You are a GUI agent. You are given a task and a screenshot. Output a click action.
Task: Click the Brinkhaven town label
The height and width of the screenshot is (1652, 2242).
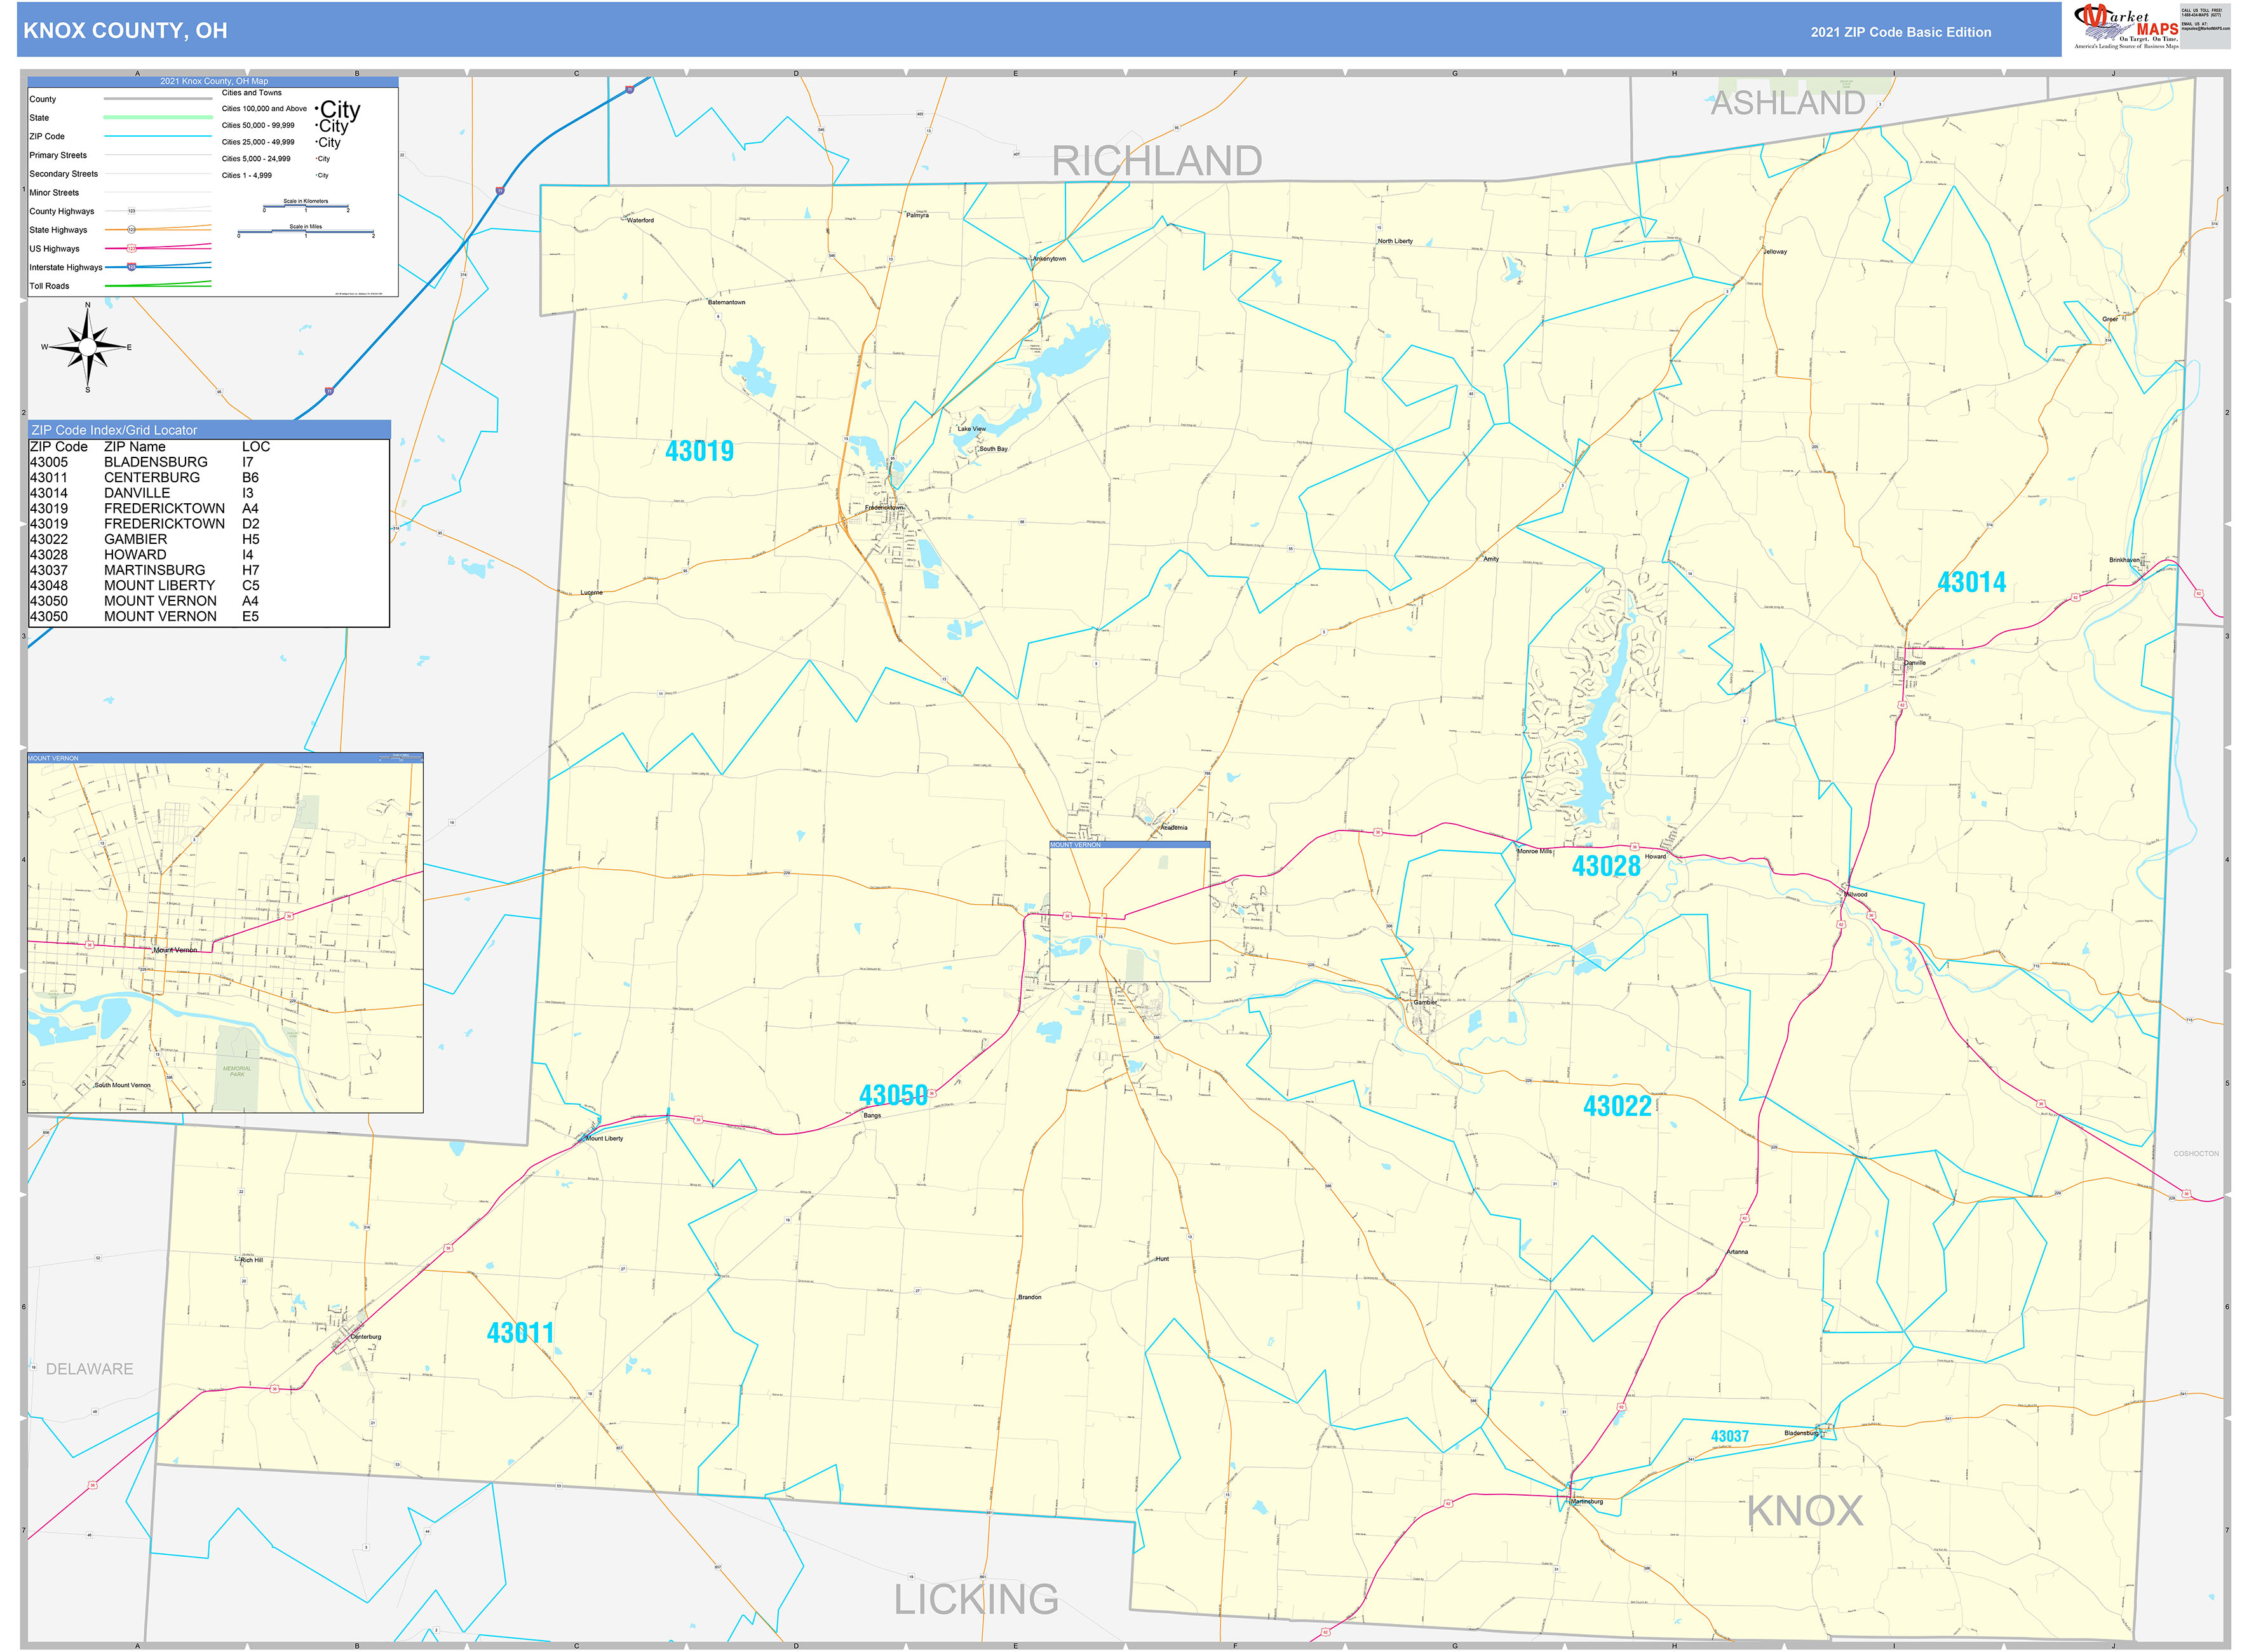[2125, 560]
